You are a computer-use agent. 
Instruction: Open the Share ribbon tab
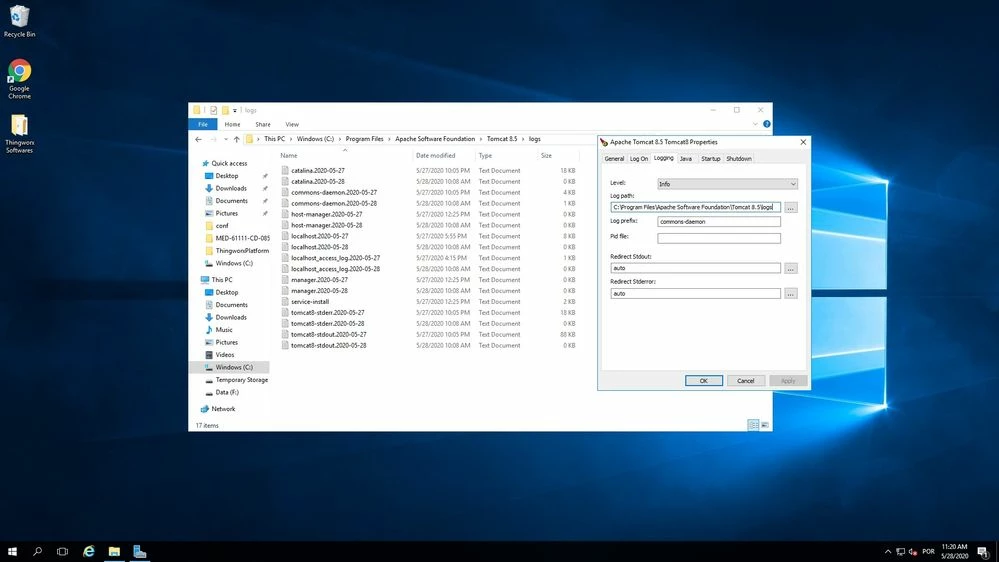262,124
